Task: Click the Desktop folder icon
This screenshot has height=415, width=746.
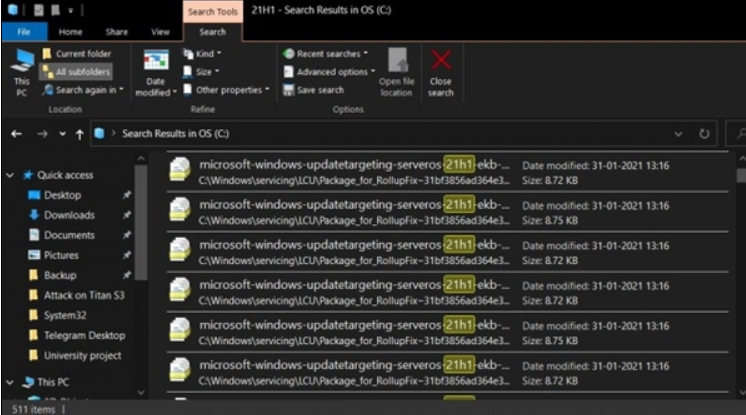Action: [x=34, y=195]
